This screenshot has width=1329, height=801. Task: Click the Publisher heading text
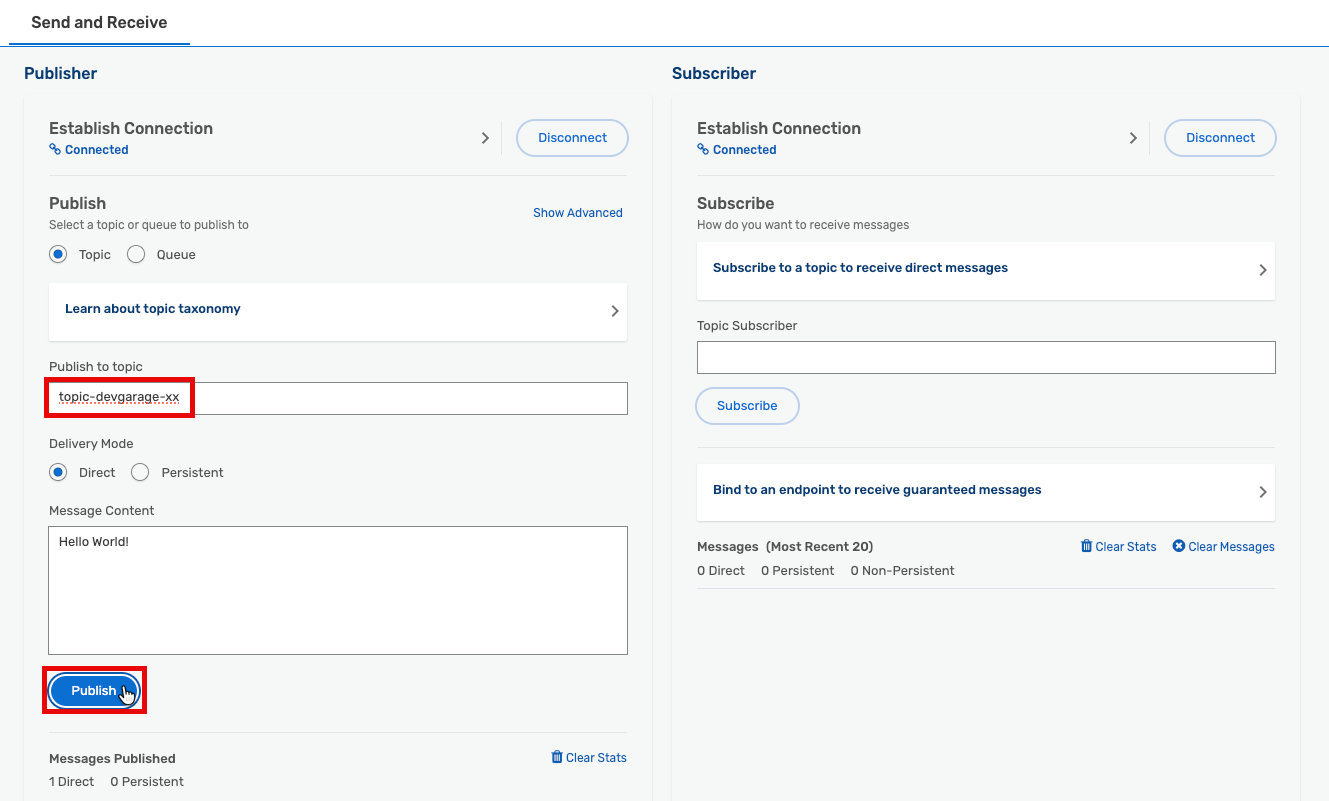[x=61, y=73]
